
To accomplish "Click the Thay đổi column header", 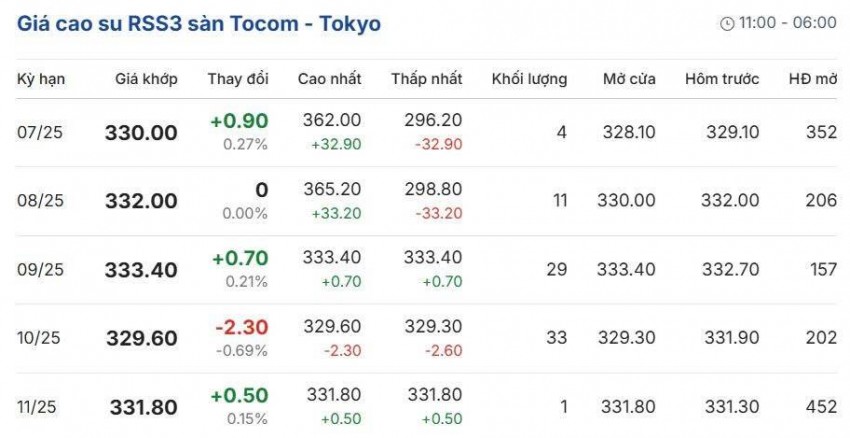I will [x=238, y=79].
